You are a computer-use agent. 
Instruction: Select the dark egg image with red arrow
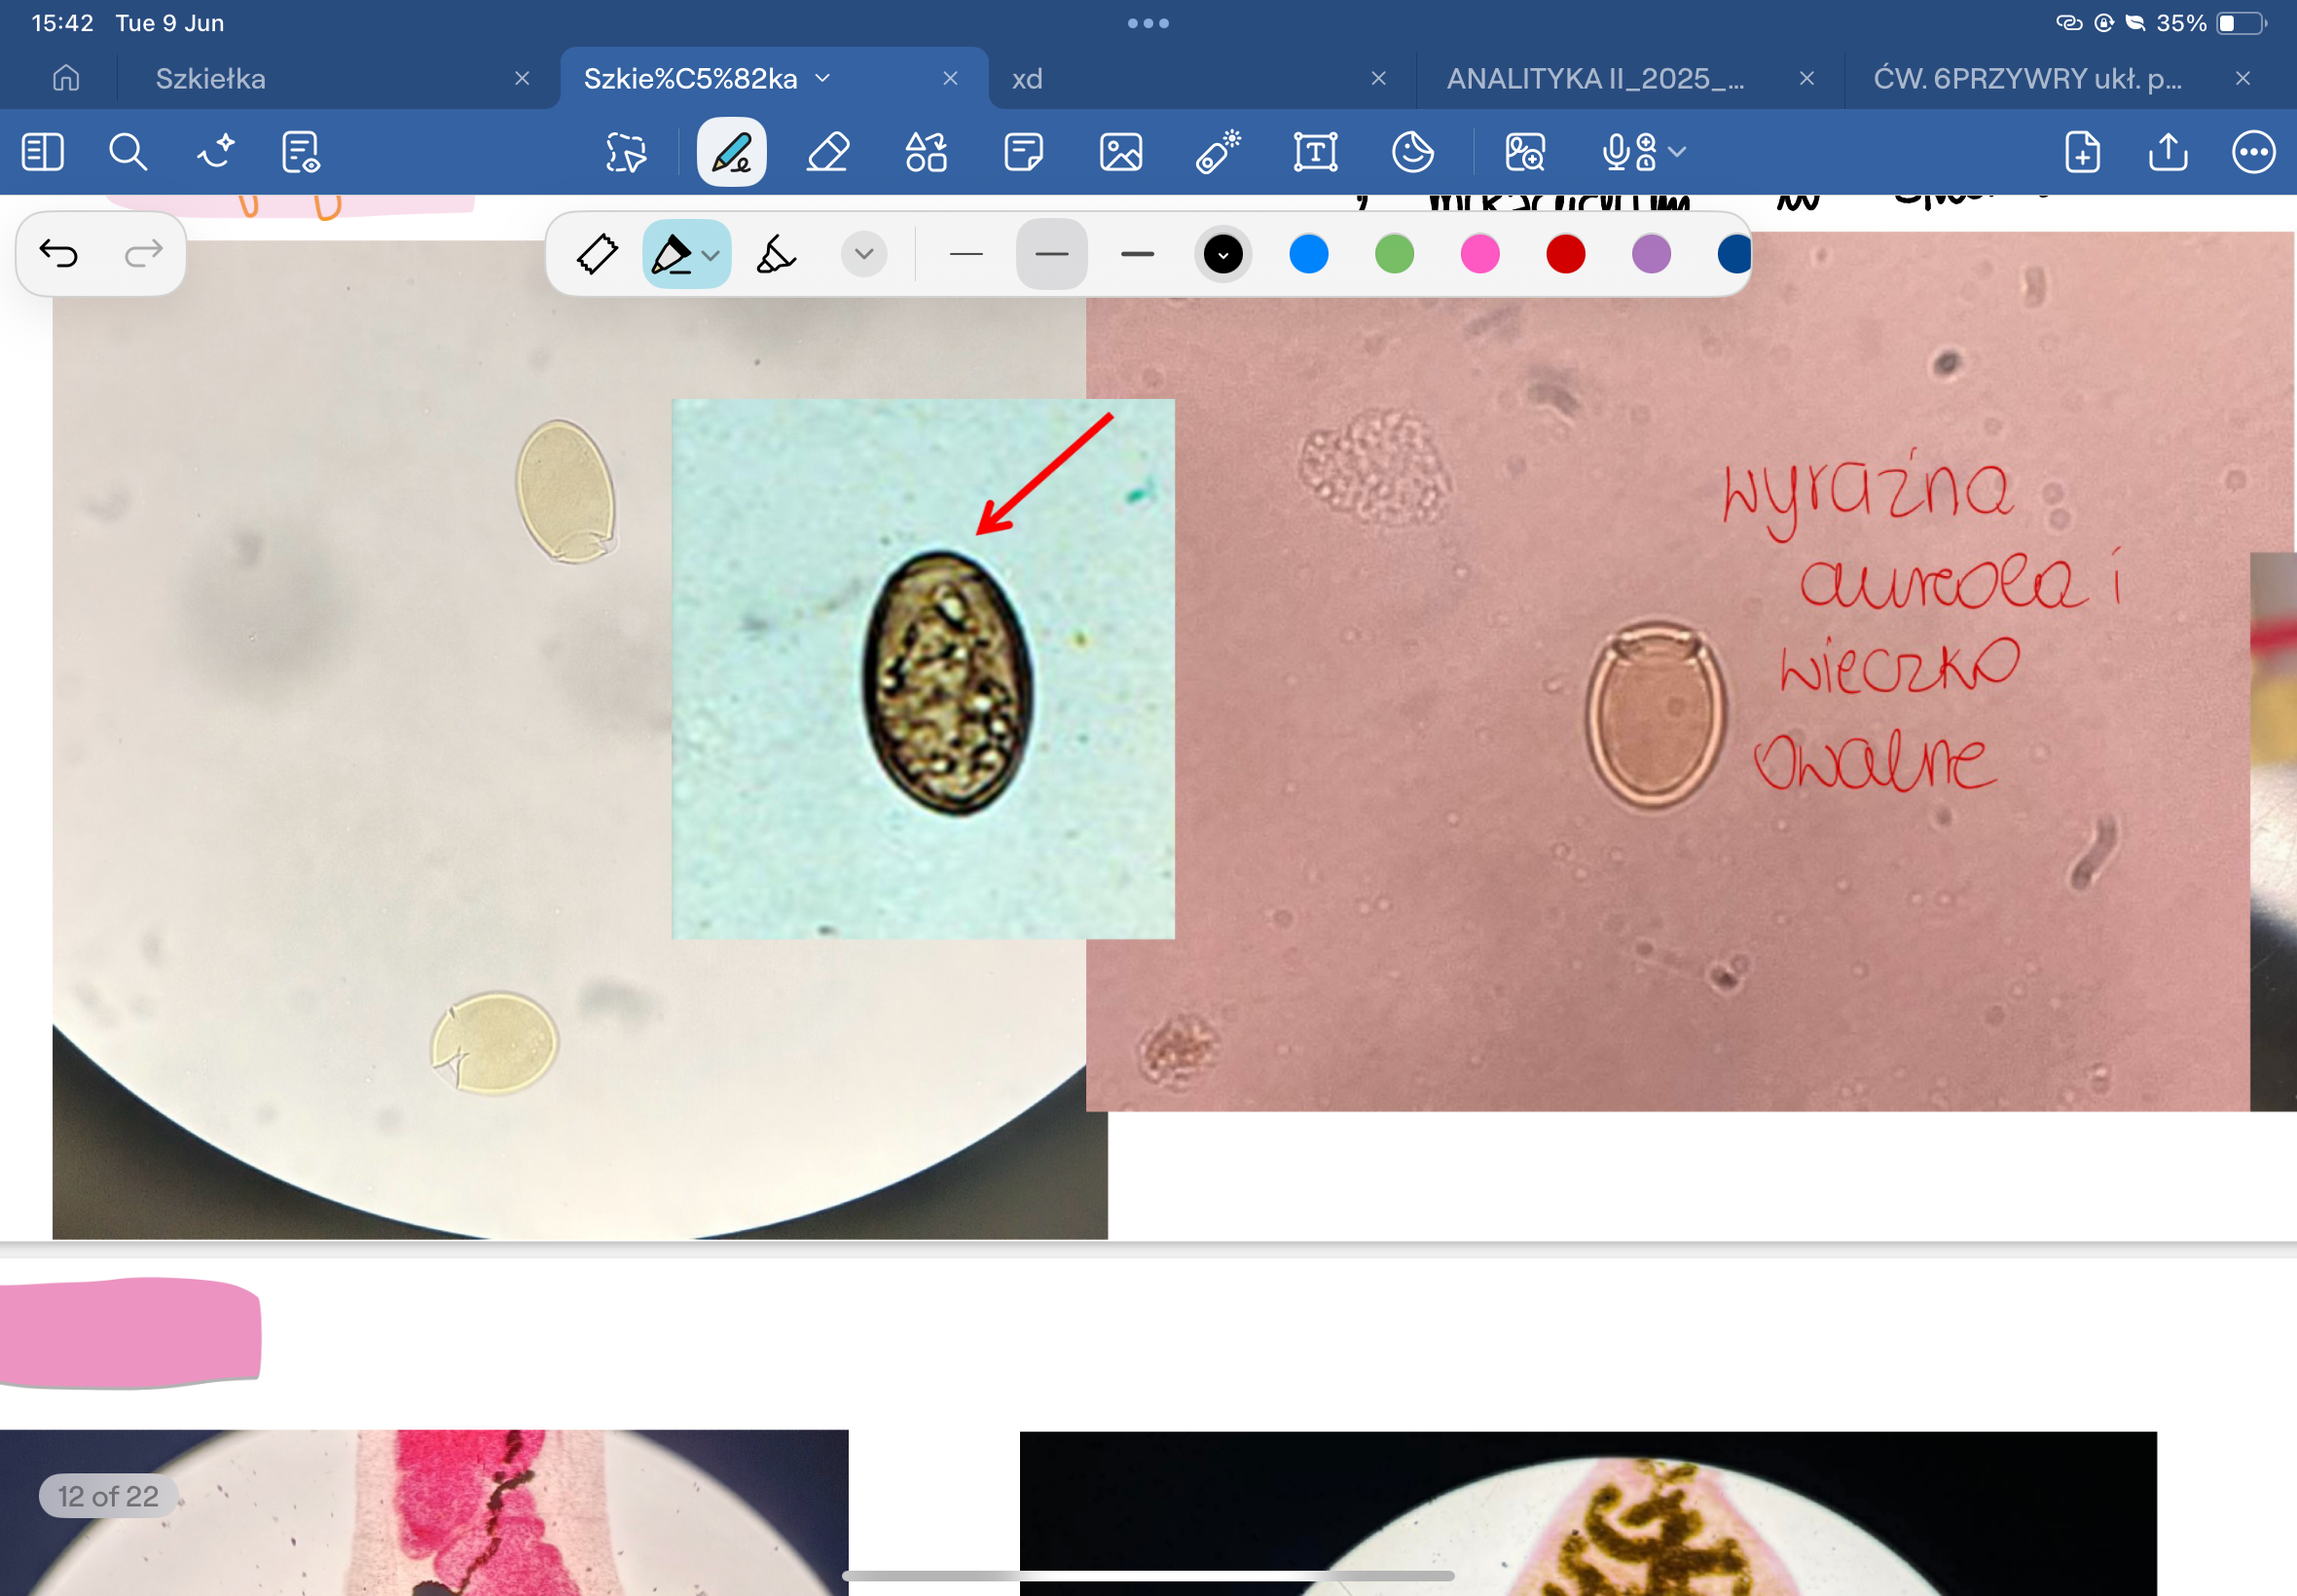pyautogui.click(x=923, y=668)
